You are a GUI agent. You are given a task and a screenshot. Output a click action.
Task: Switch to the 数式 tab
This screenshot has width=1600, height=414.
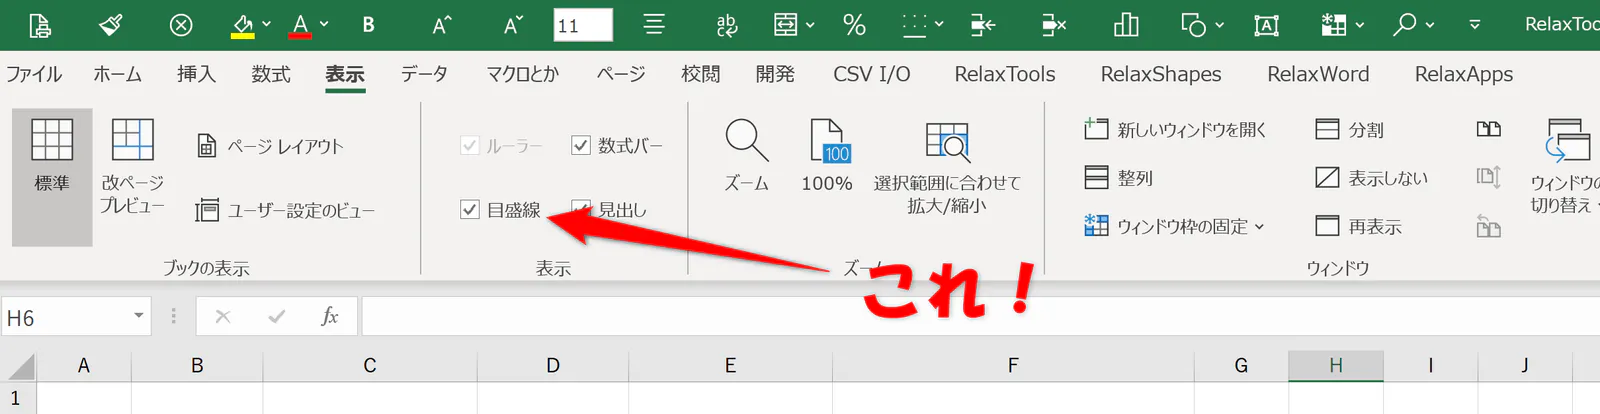270,74
